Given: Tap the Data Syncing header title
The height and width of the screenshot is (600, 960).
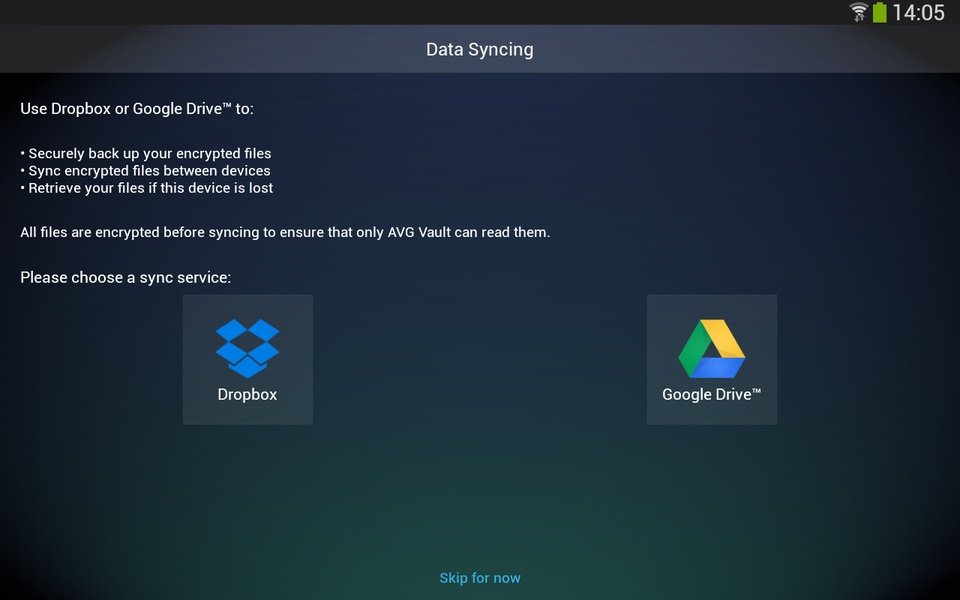Looking at the screenshot, I should point(480,49).
